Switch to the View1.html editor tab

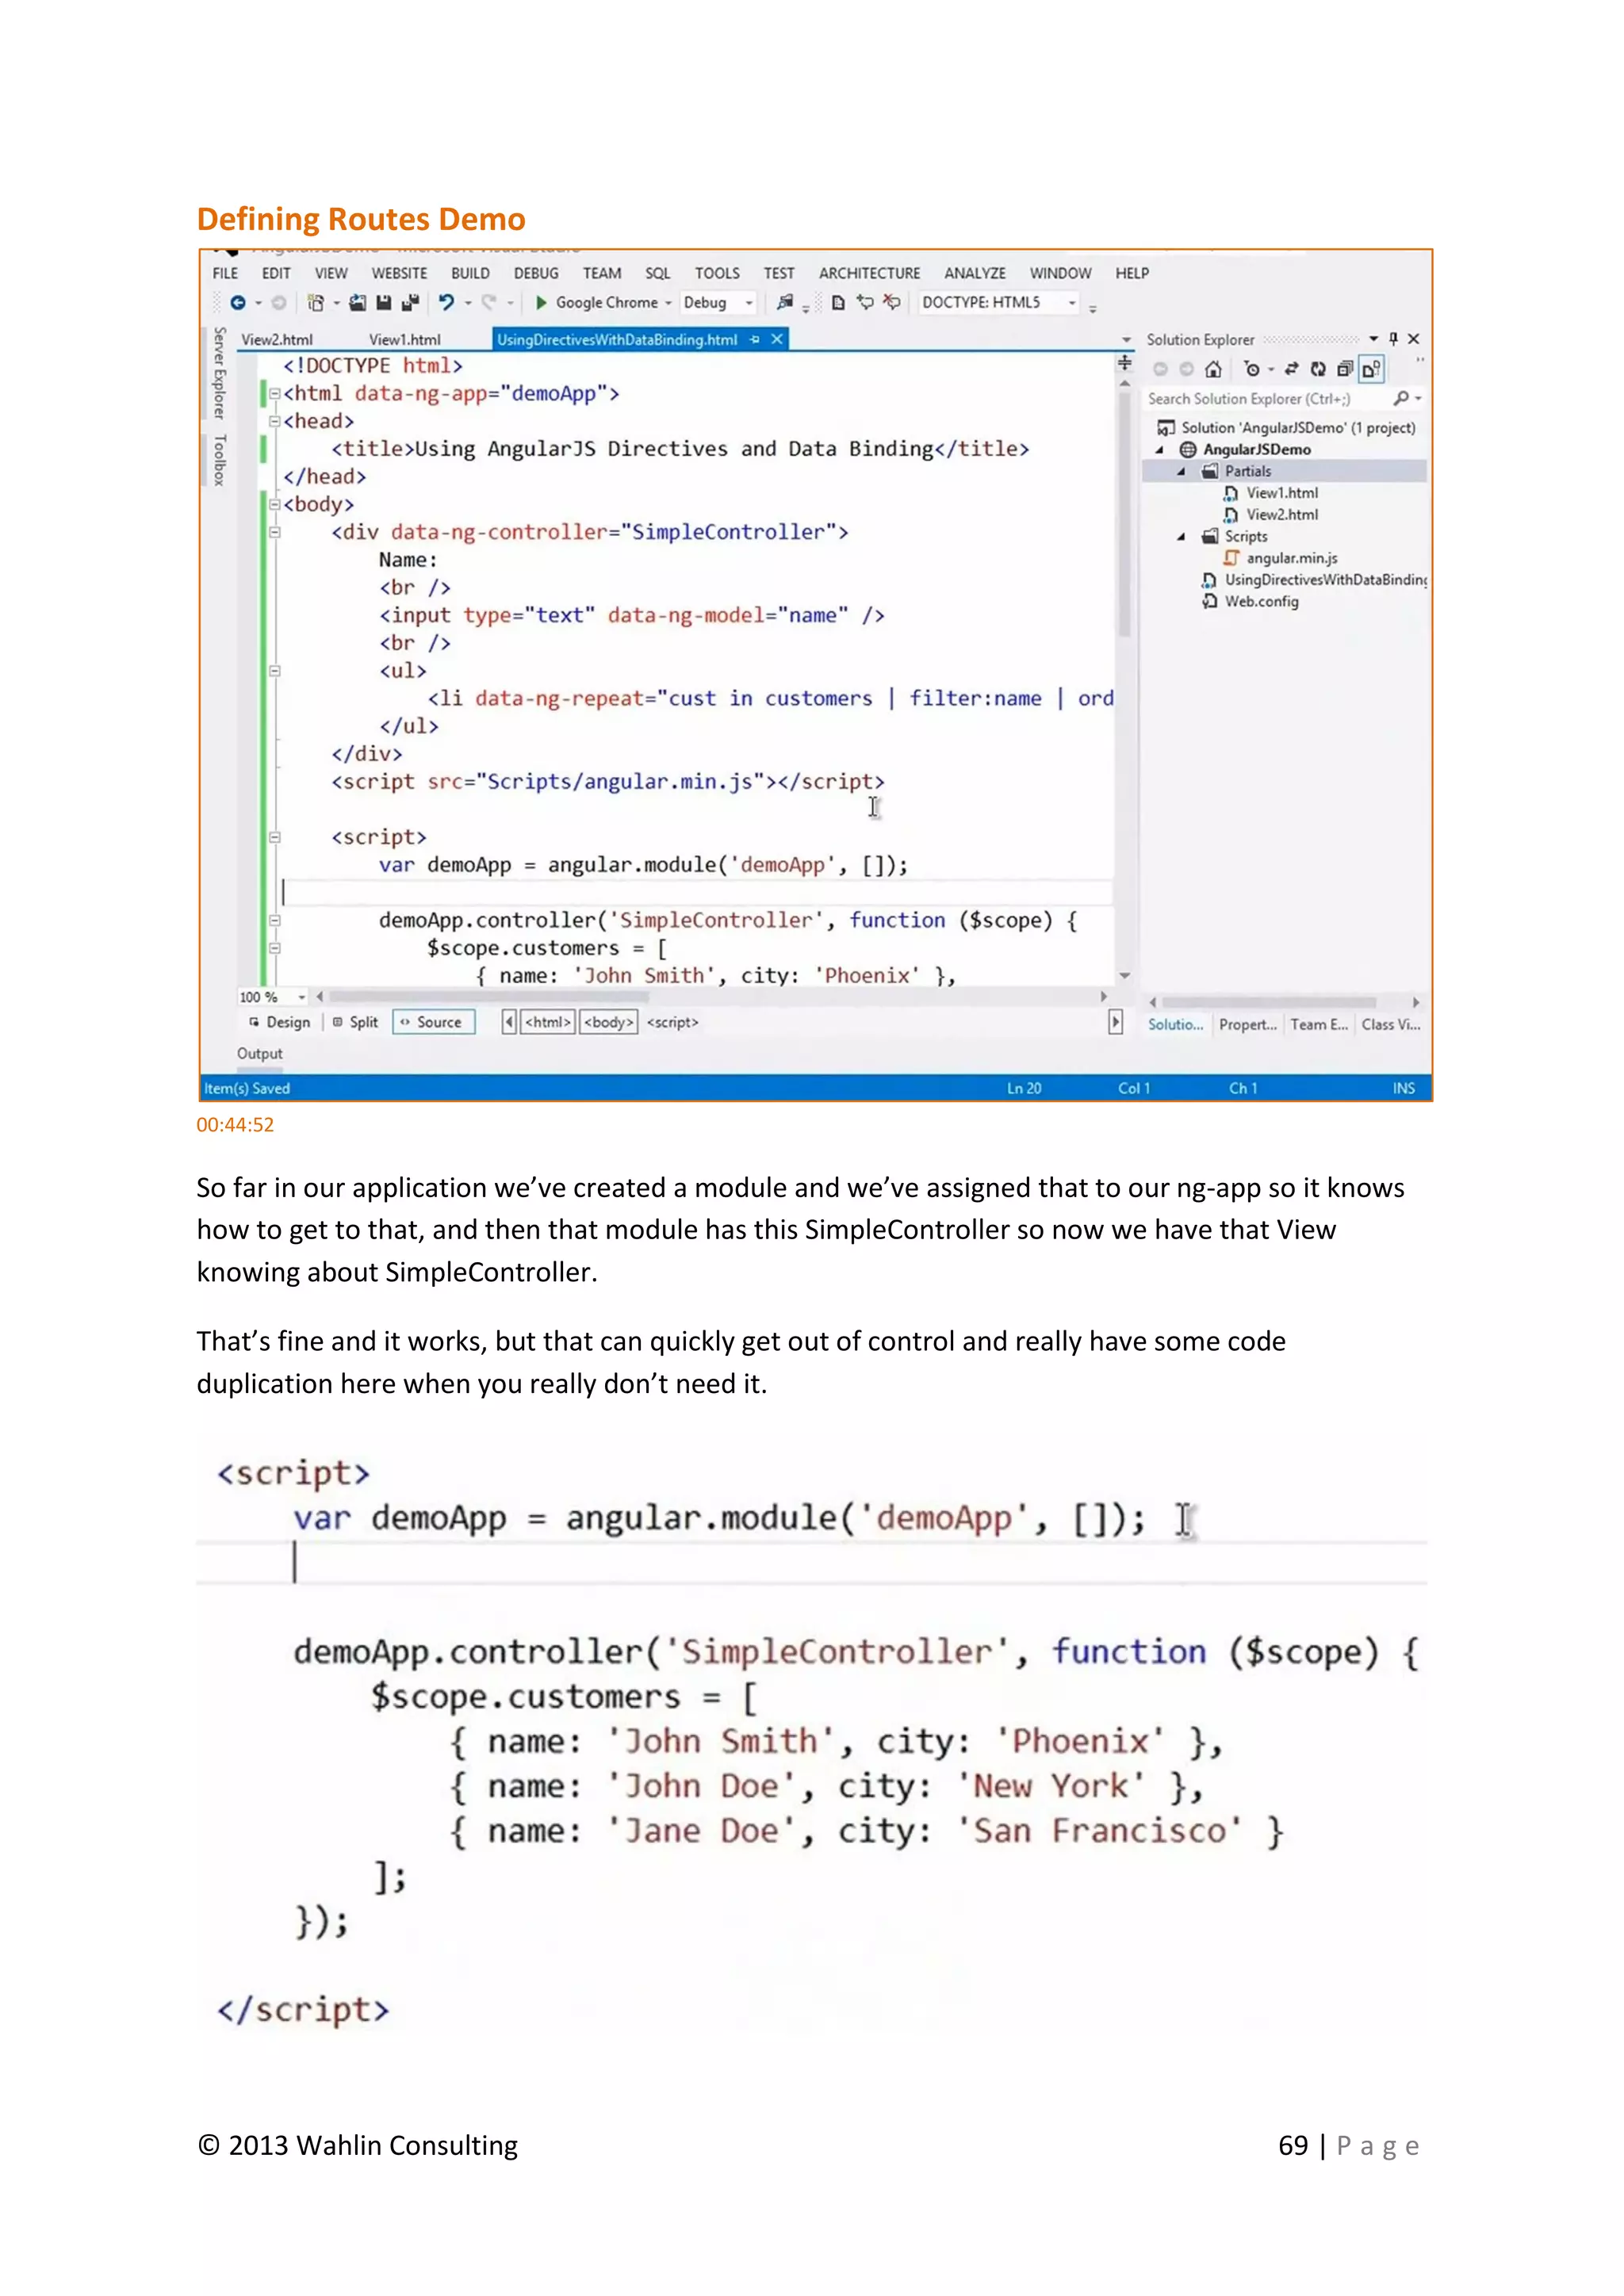404,340
